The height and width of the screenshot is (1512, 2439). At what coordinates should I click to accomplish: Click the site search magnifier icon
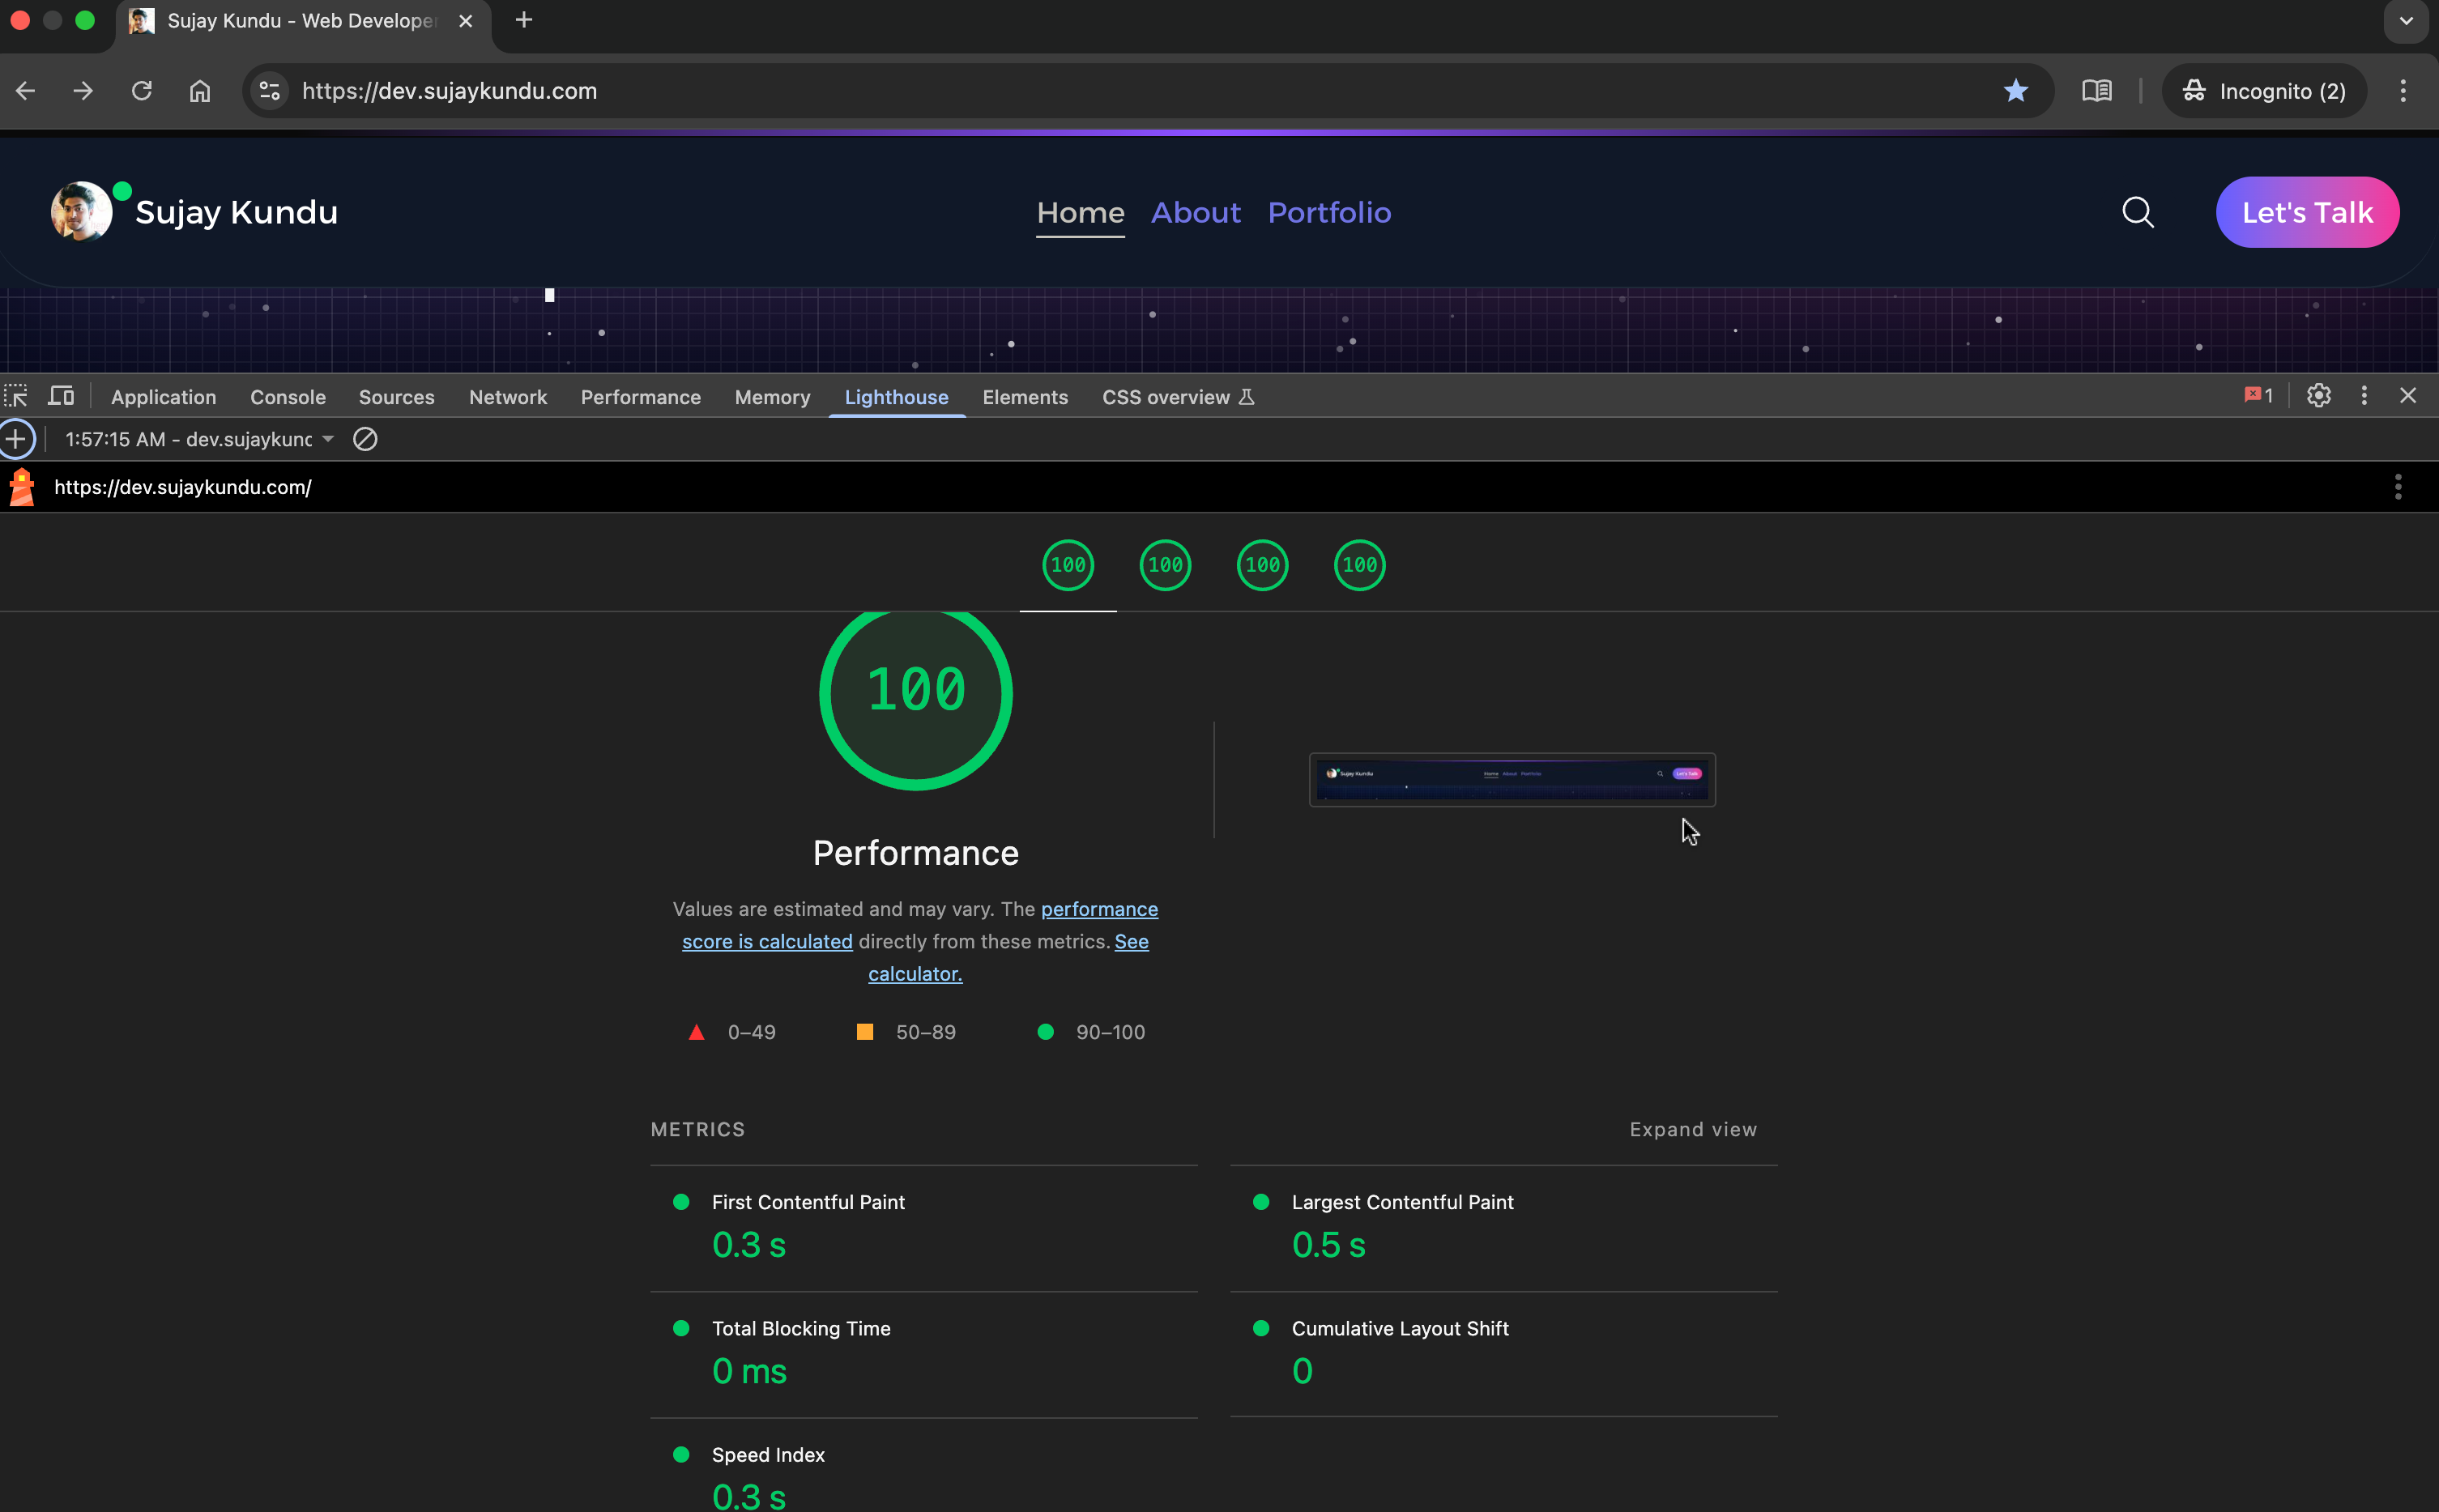tap(2137, 212)
